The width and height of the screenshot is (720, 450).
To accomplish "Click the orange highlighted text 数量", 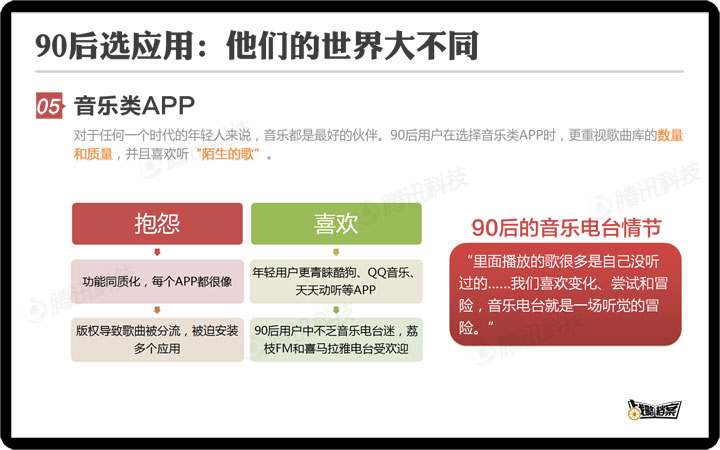I will [x=670, y=135].
